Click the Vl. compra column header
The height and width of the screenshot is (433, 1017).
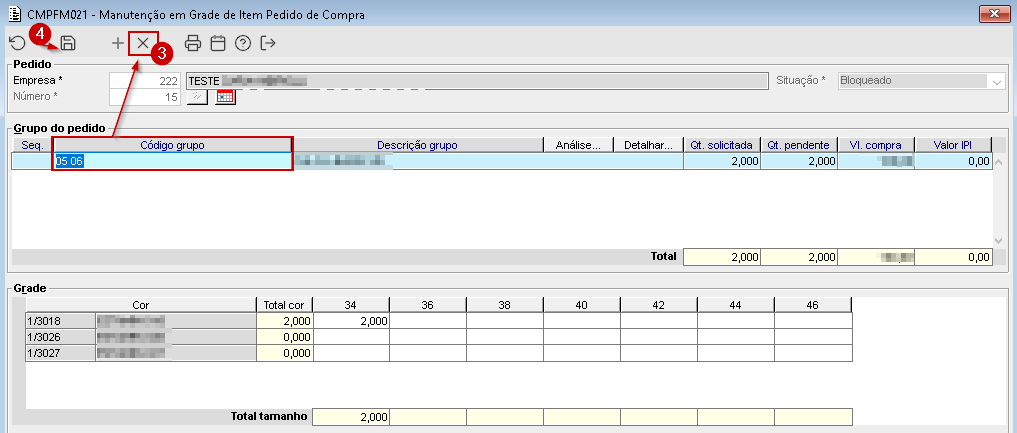876,145
